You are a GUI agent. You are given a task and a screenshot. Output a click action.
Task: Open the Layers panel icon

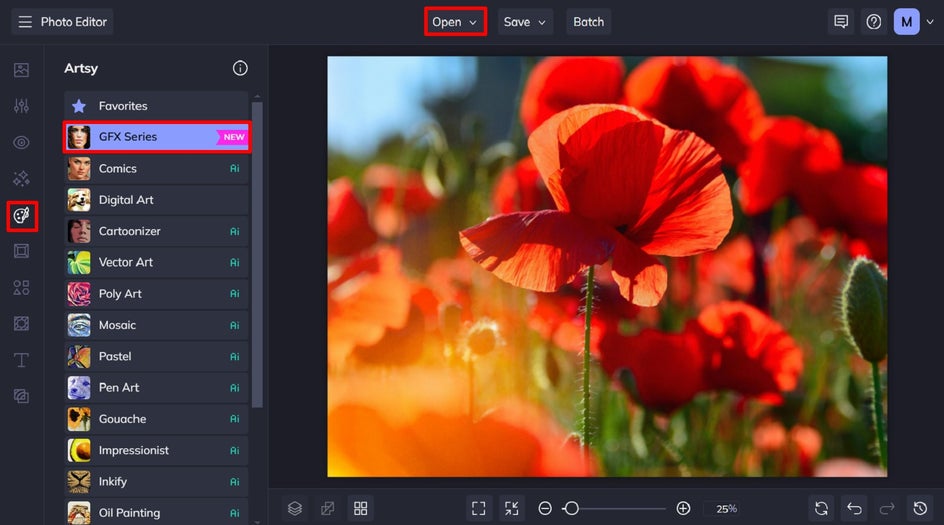coord(294,509)
